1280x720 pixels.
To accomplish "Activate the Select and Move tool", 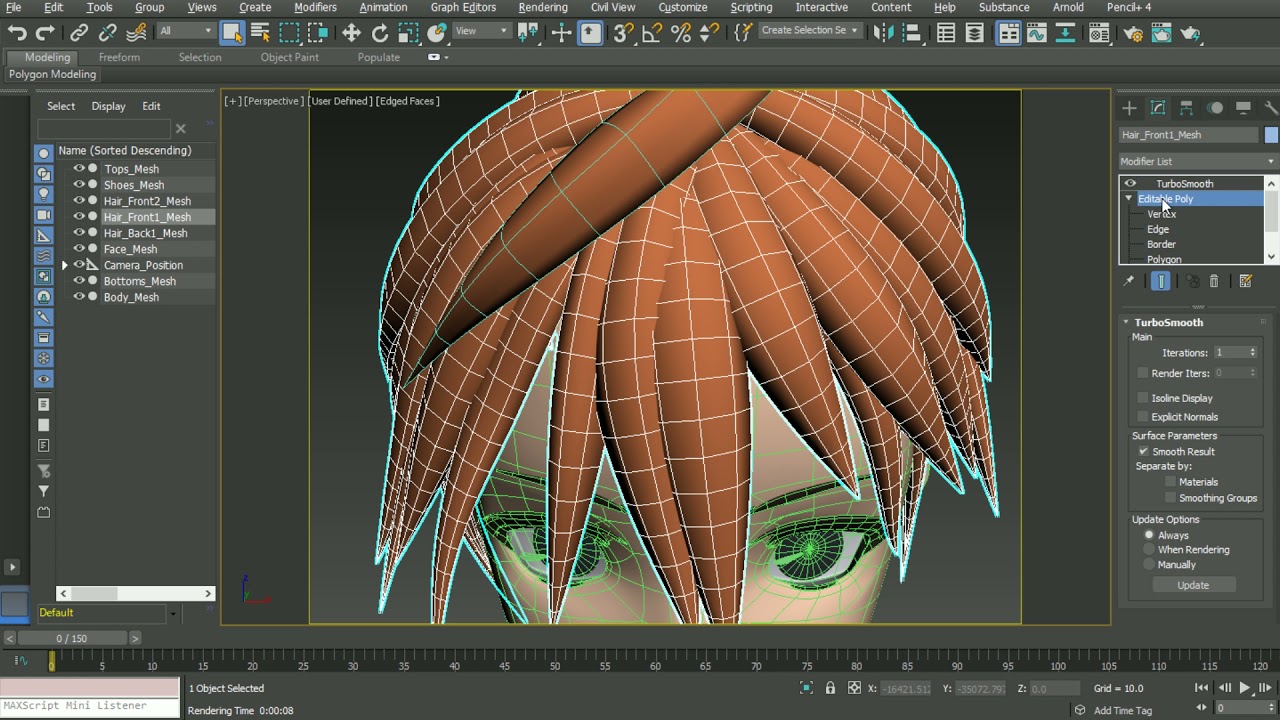I will 351,33.
